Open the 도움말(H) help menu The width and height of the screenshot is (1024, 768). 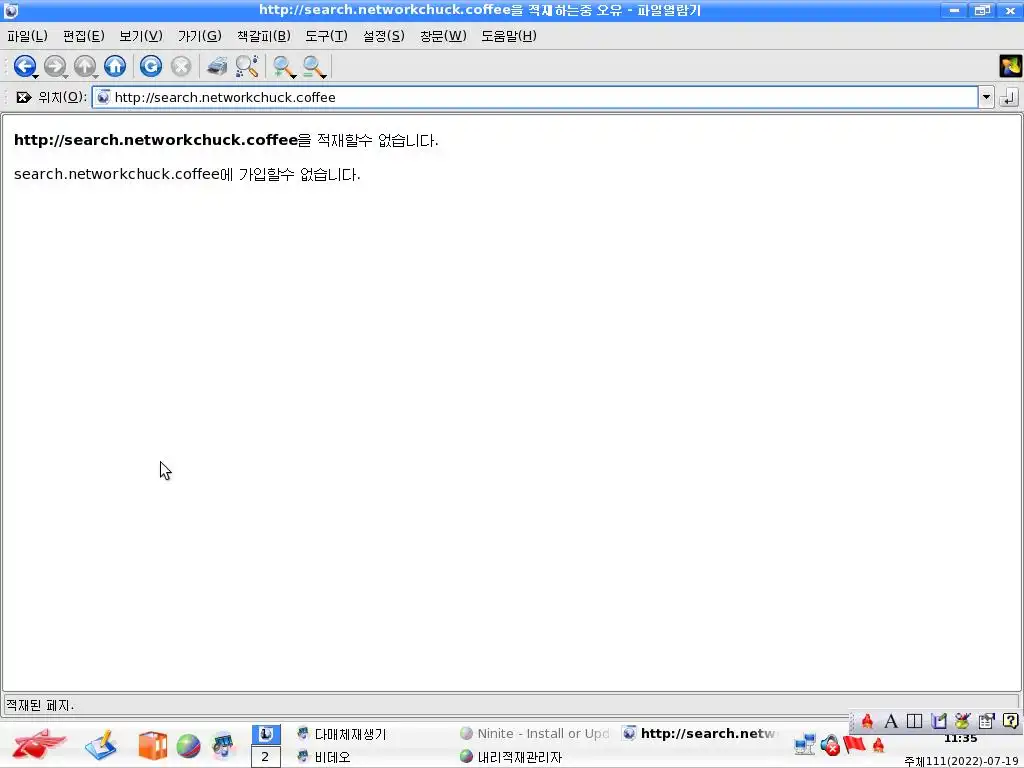509,36
